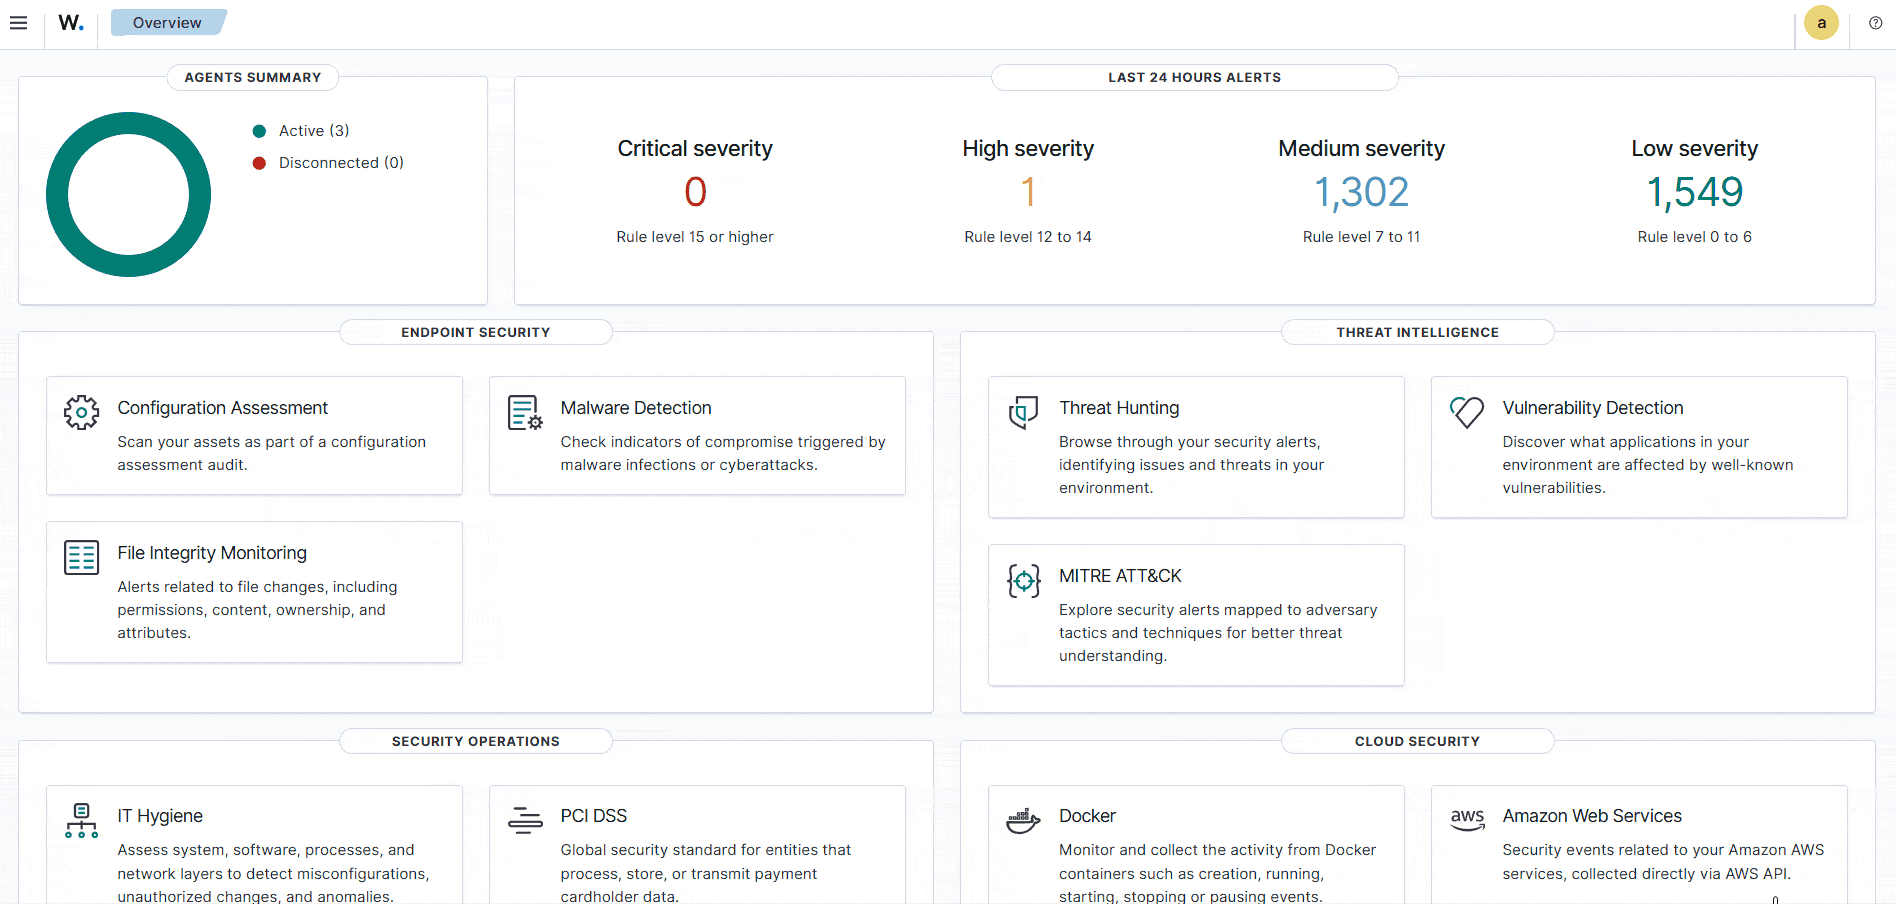This screenshot has width=1896, height=904.
Task: Select the MITRE ATT&CK module icon
Action: [x=1023, y=580]
